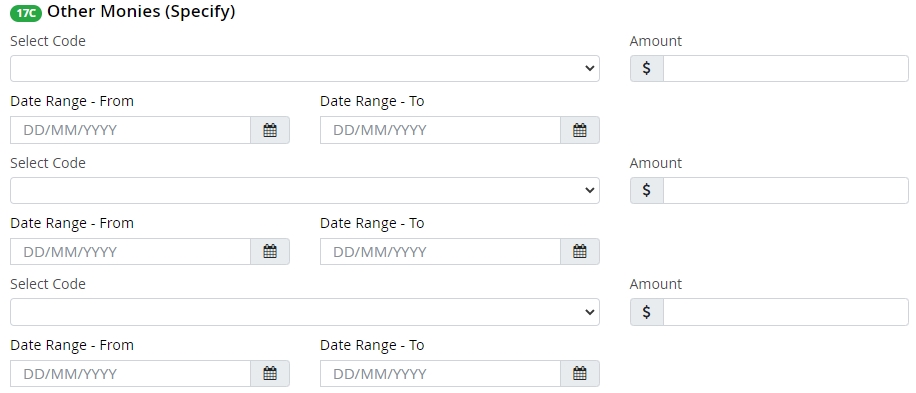
Task: Focus the first Amount input field
Action: click(x=786, y=68)
